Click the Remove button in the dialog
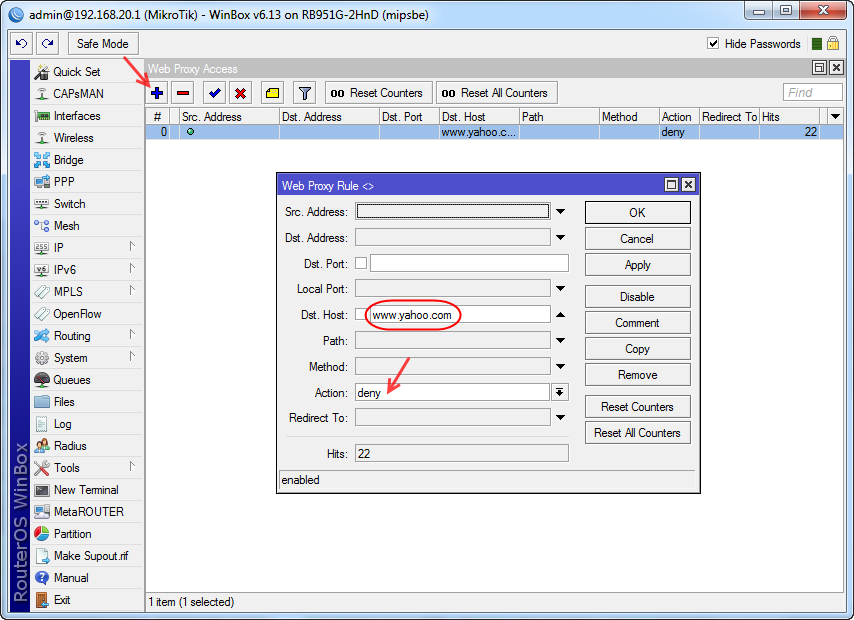The image size is (854, 620). click(x=637, y=375)
